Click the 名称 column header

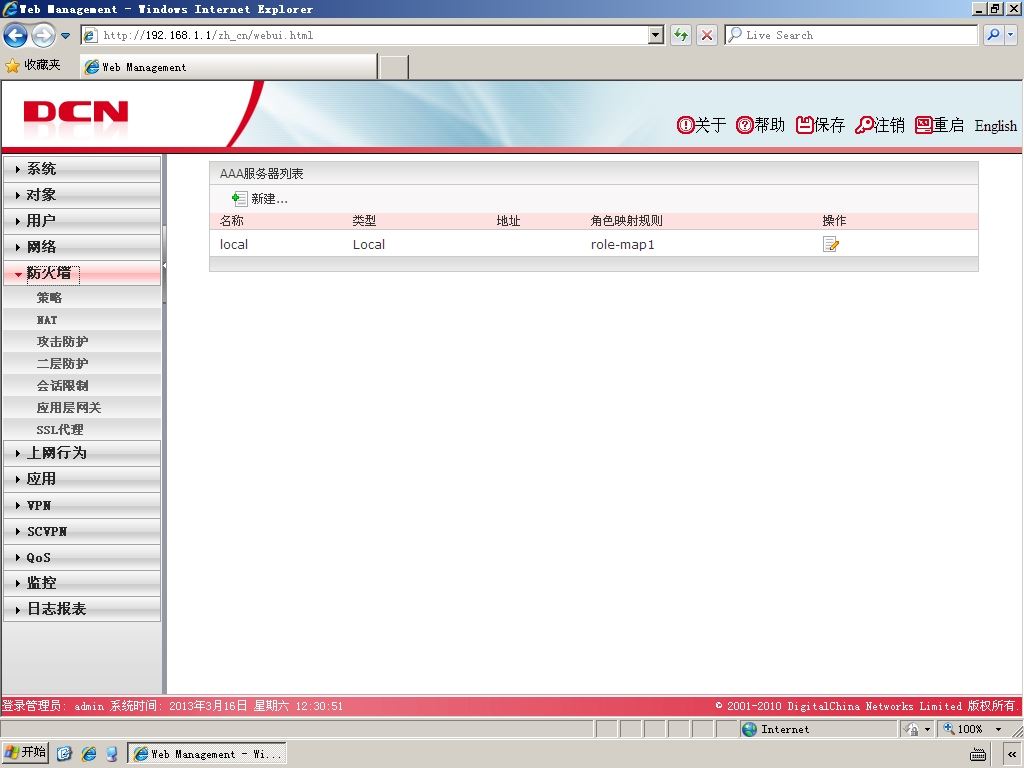232,221
